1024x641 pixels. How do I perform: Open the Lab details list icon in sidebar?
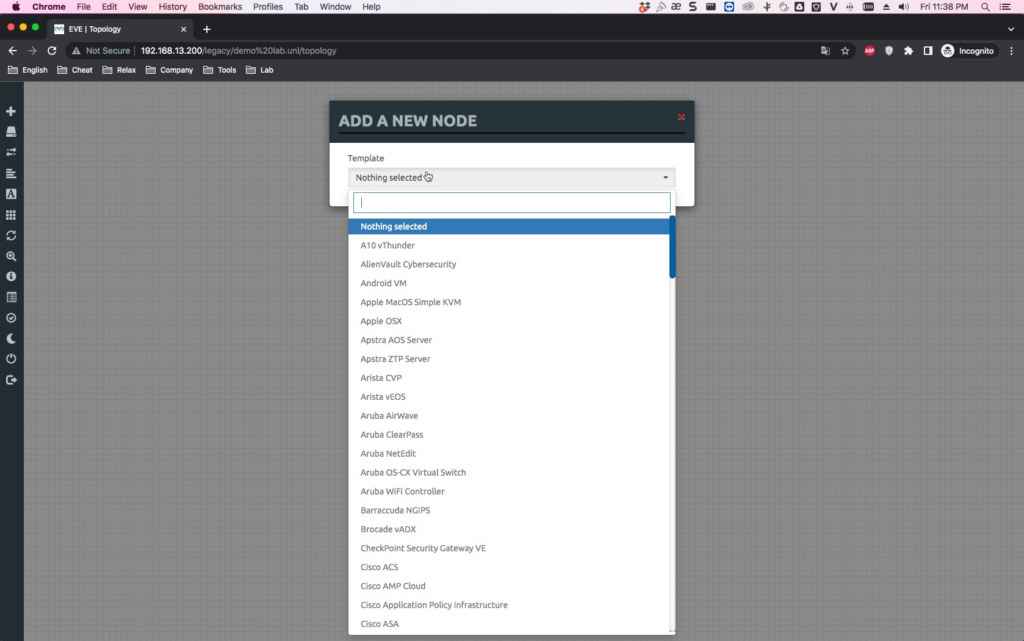click(11, 298)
